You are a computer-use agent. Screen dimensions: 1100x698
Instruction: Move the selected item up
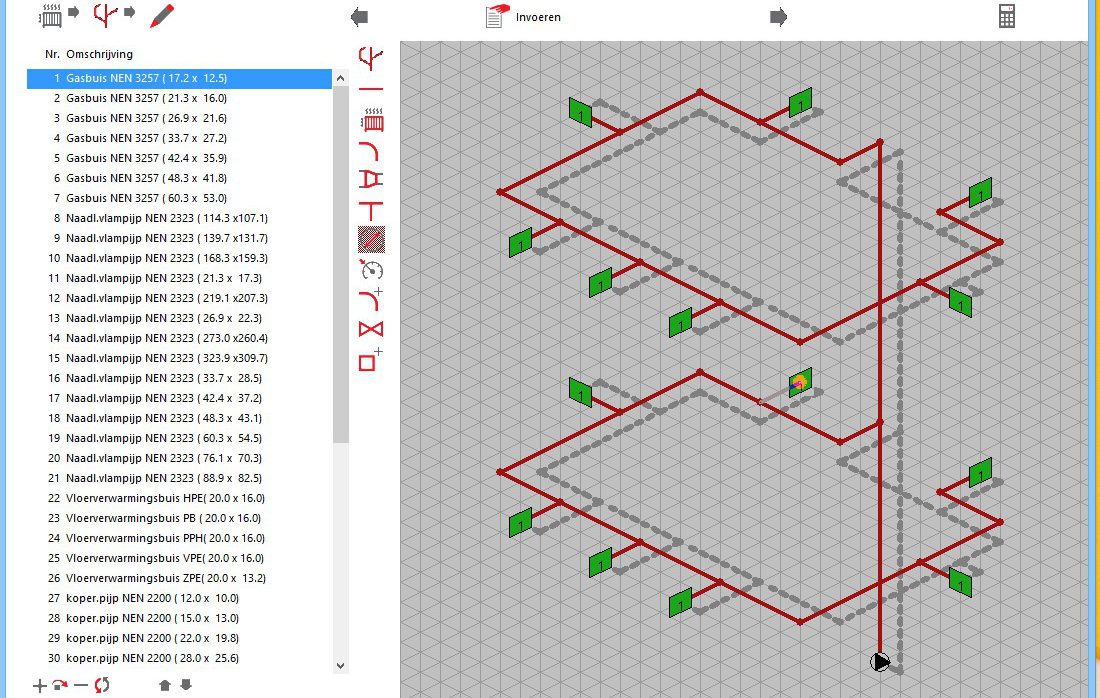pos(165,685)
